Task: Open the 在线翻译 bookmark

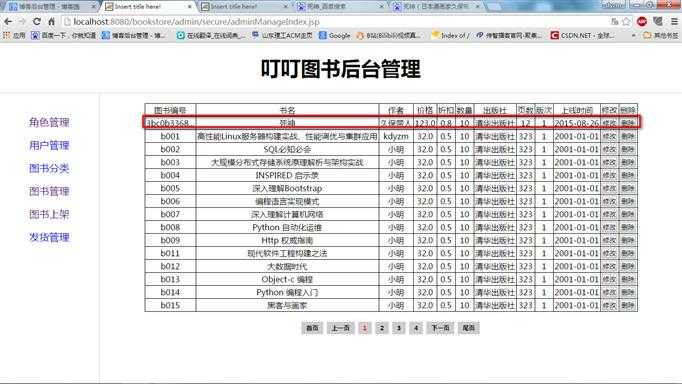Action: point(211,35)
